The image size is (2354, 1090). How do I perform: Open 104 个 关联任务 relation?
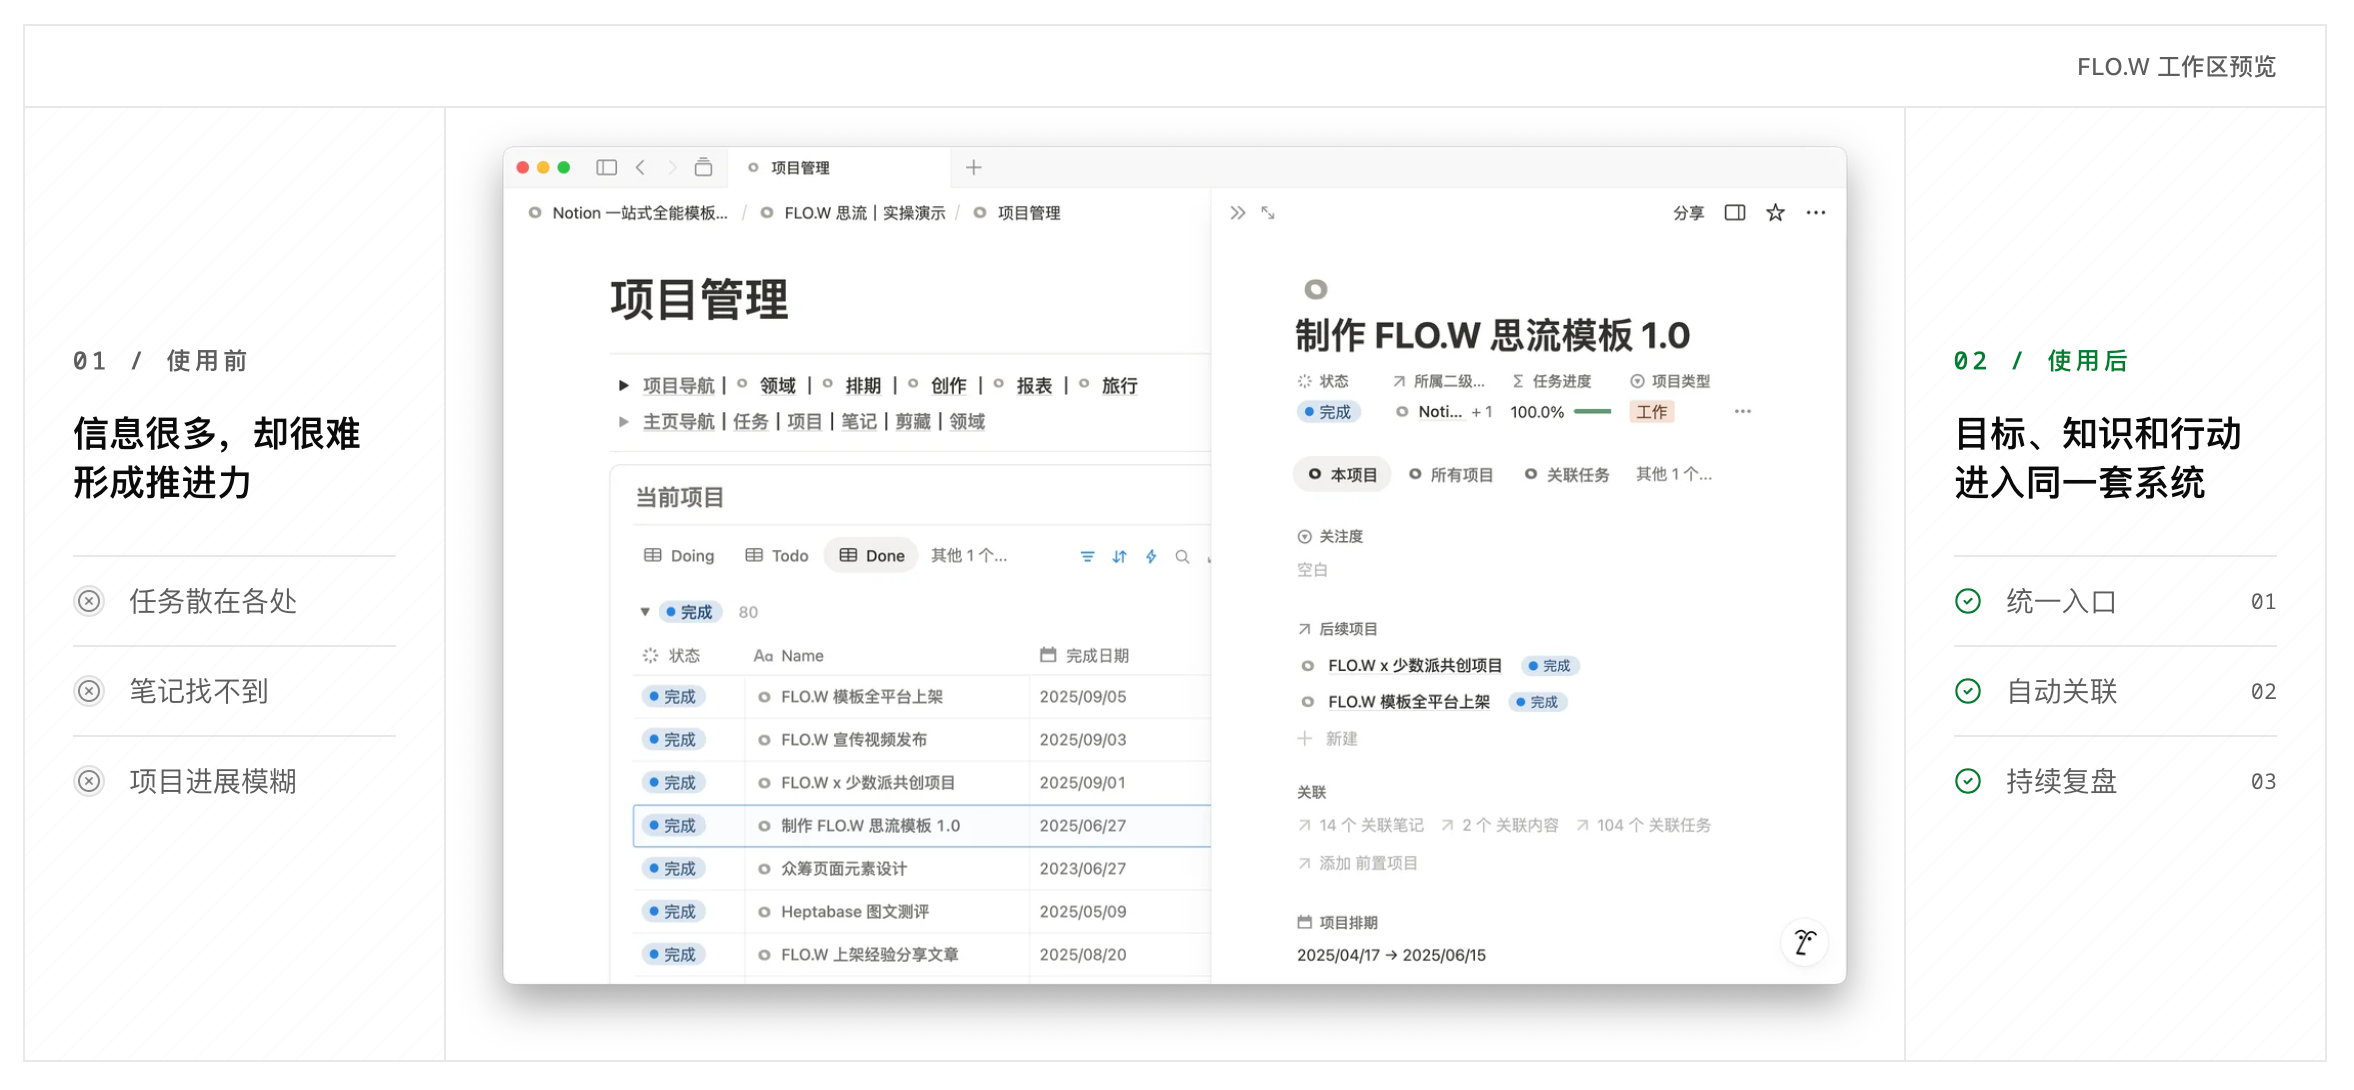pyautogui.click(x=1643, y=825)
